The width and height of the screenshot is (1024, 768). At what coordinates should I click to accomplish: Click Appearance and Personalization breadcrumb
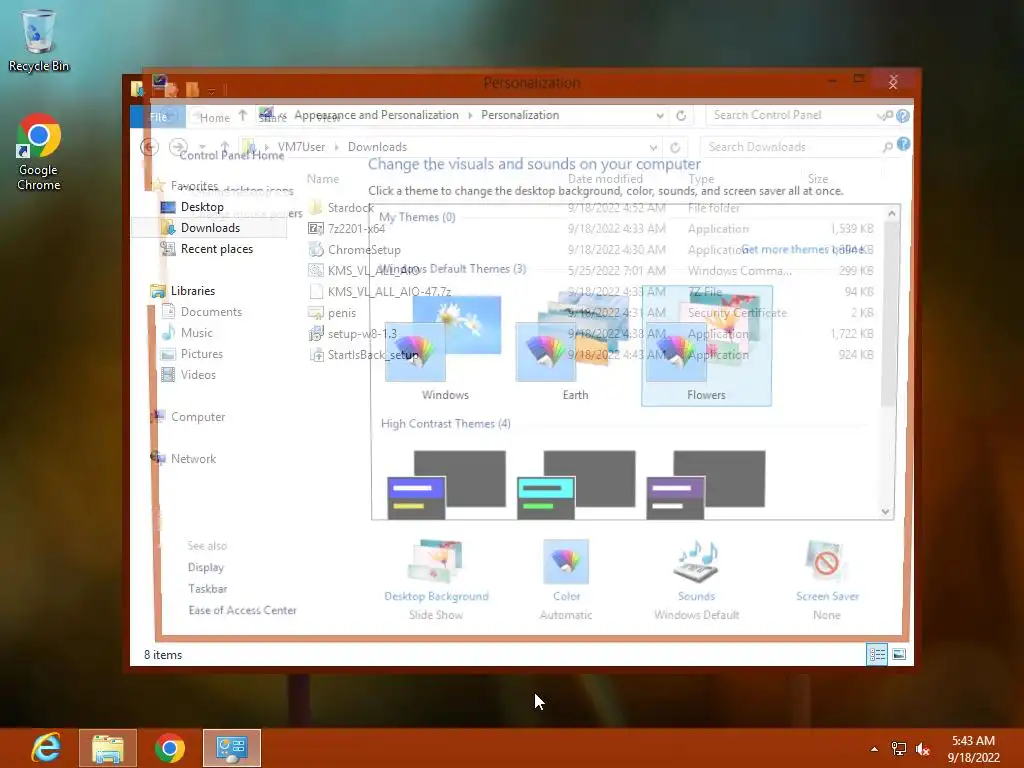click(x=376, y=115)
